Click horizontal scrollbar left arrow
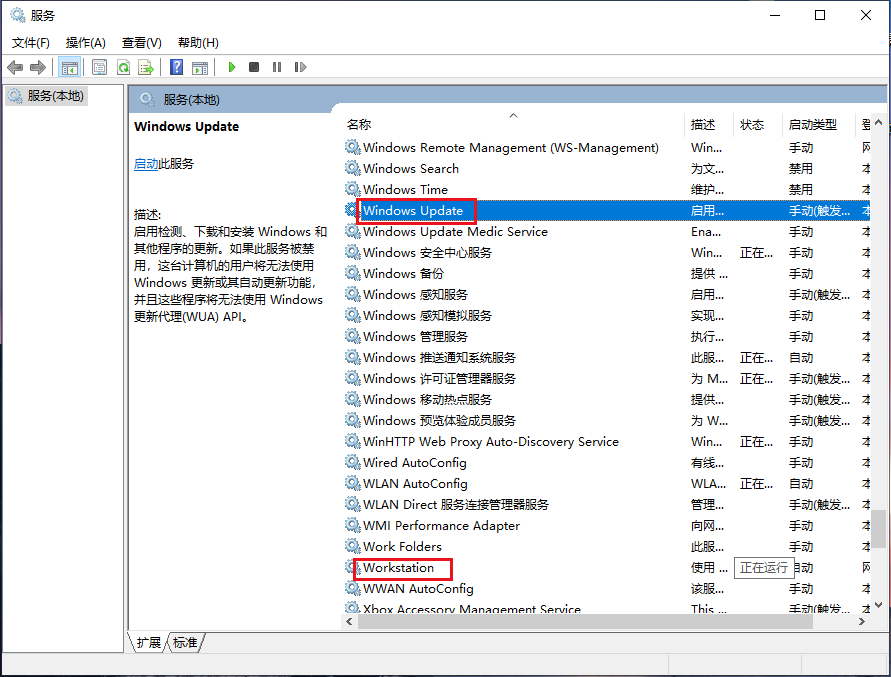The image size is (891, 677). 349,622
